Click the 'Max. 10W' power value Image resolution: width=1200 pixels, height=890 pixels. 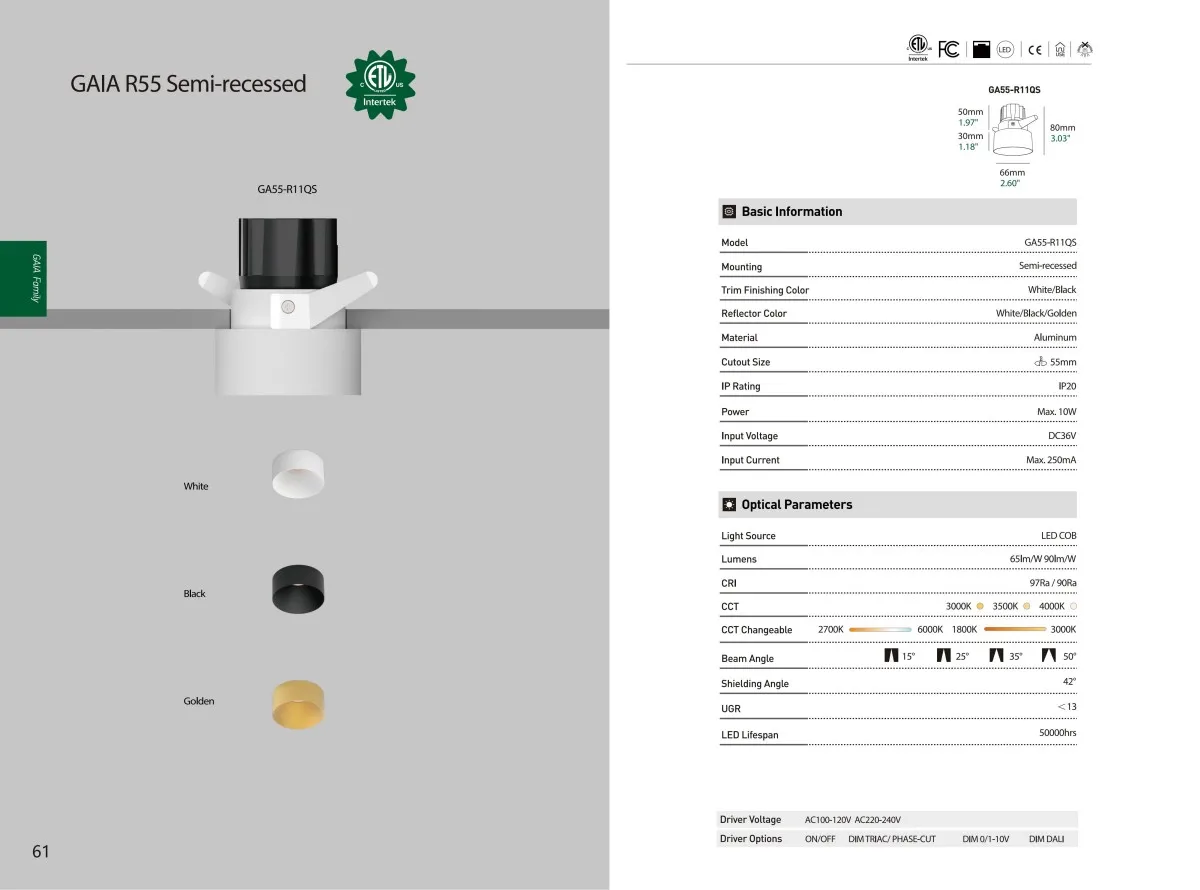coord(1057,412)
